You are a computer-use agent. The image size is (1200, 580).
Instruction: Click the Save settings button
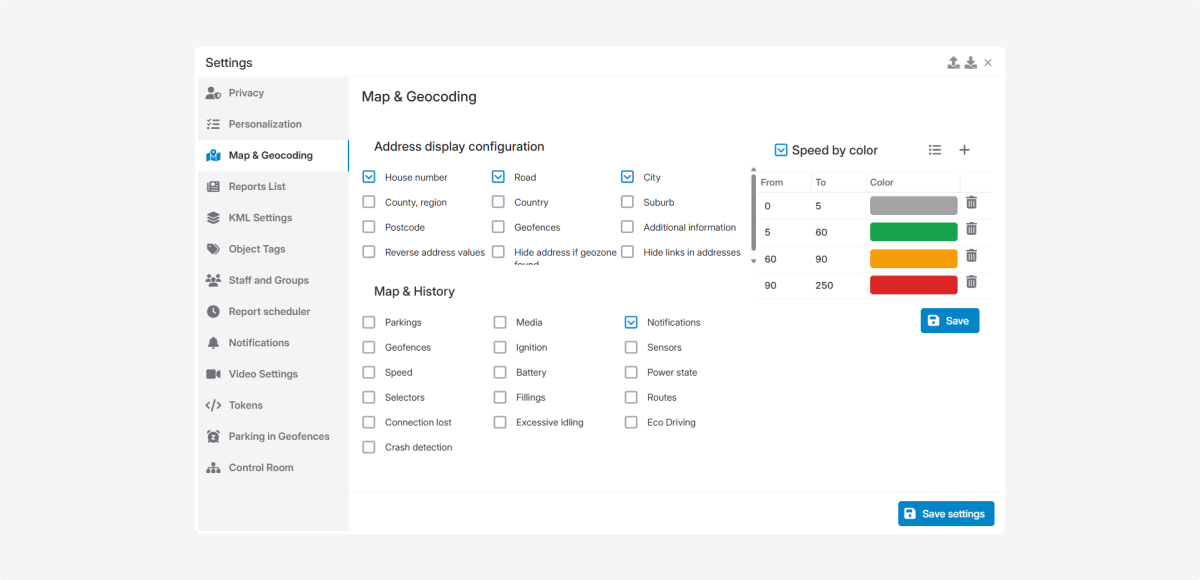pos(945,514)
